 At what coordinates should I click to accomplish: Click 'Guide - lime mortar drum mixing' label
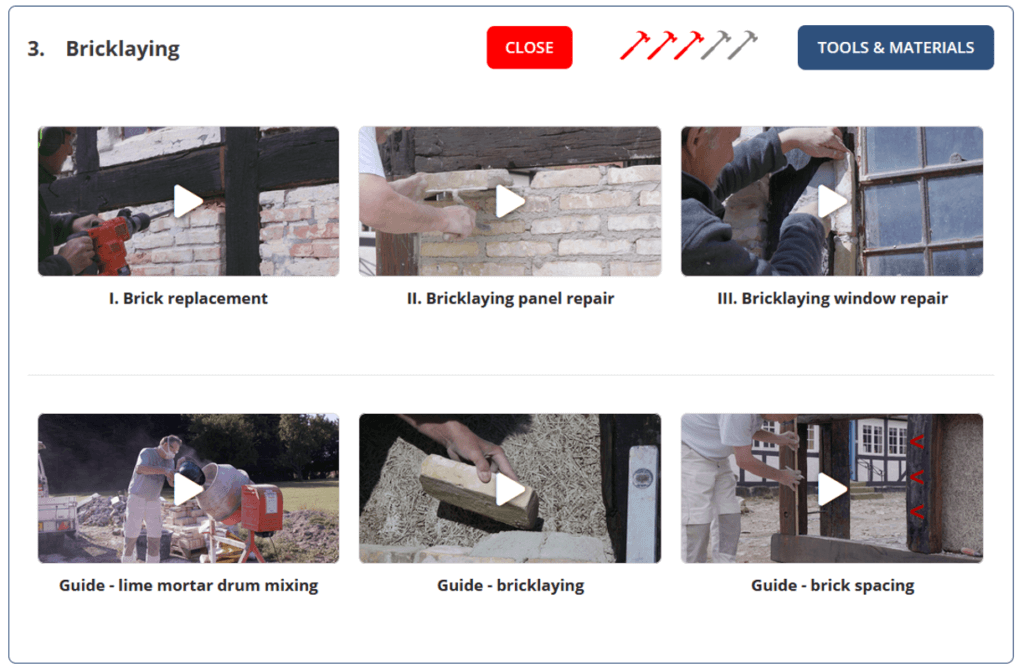188,585
